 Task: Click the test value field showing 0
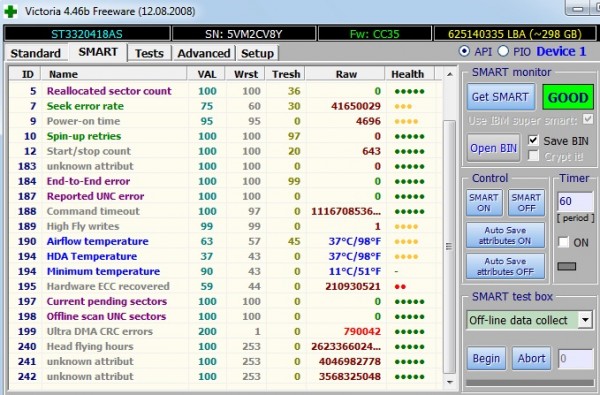(x=575, y=359)
